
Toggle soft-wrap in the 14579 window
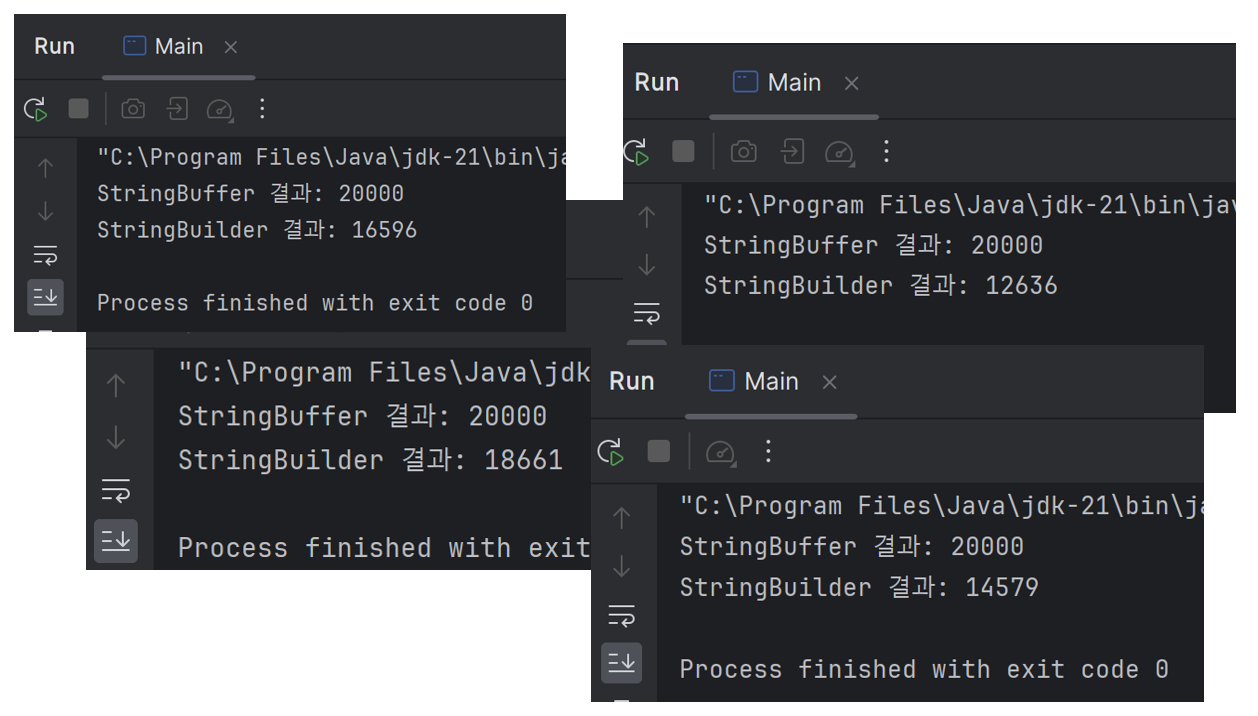tap(622, 614)
